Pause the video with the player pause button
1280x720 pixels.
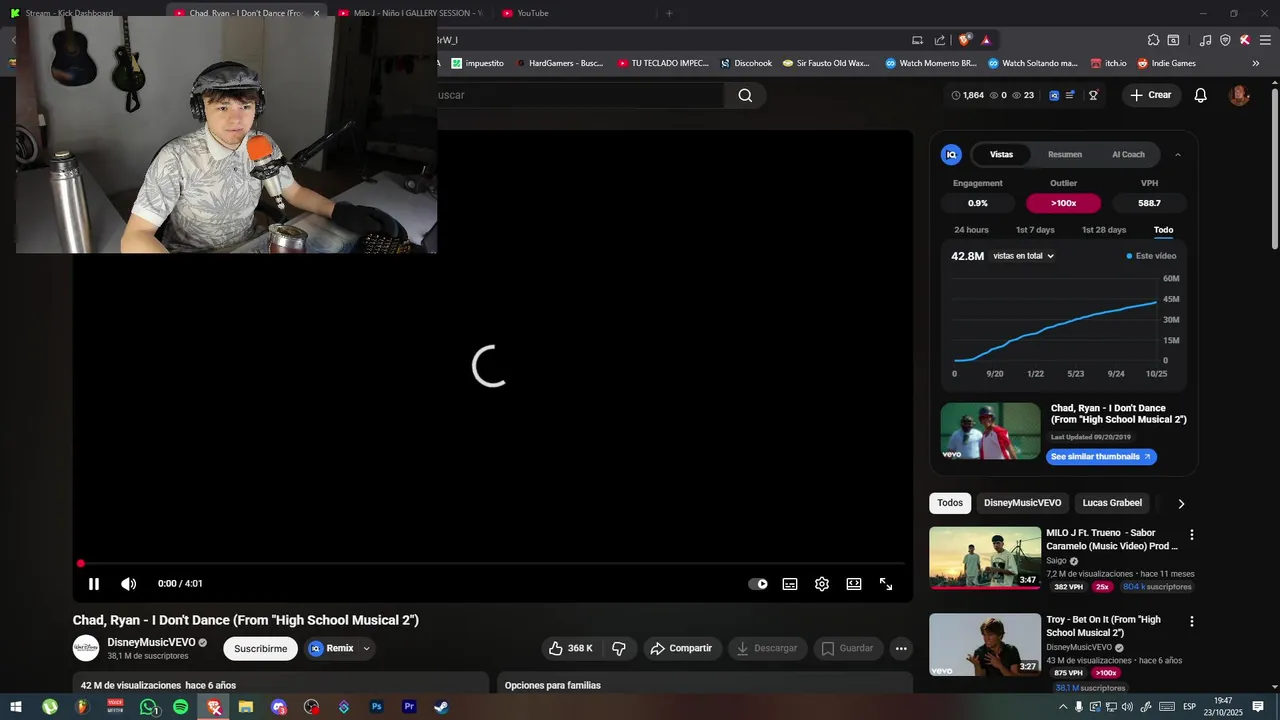click(94, 584)
